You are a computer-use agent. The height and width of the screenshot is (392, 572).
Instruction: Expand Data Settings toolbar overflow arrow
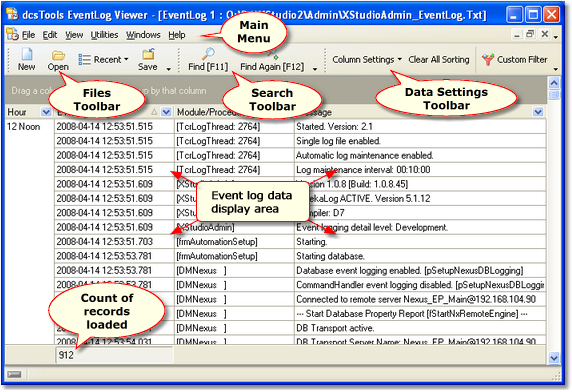[556, 69]
